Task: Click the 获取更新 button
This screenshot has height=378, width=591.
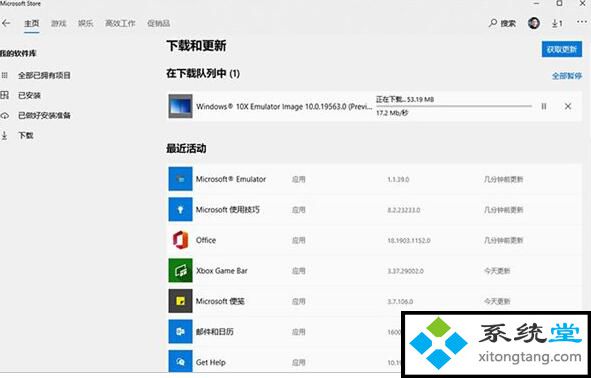Action: click(562, 49)
